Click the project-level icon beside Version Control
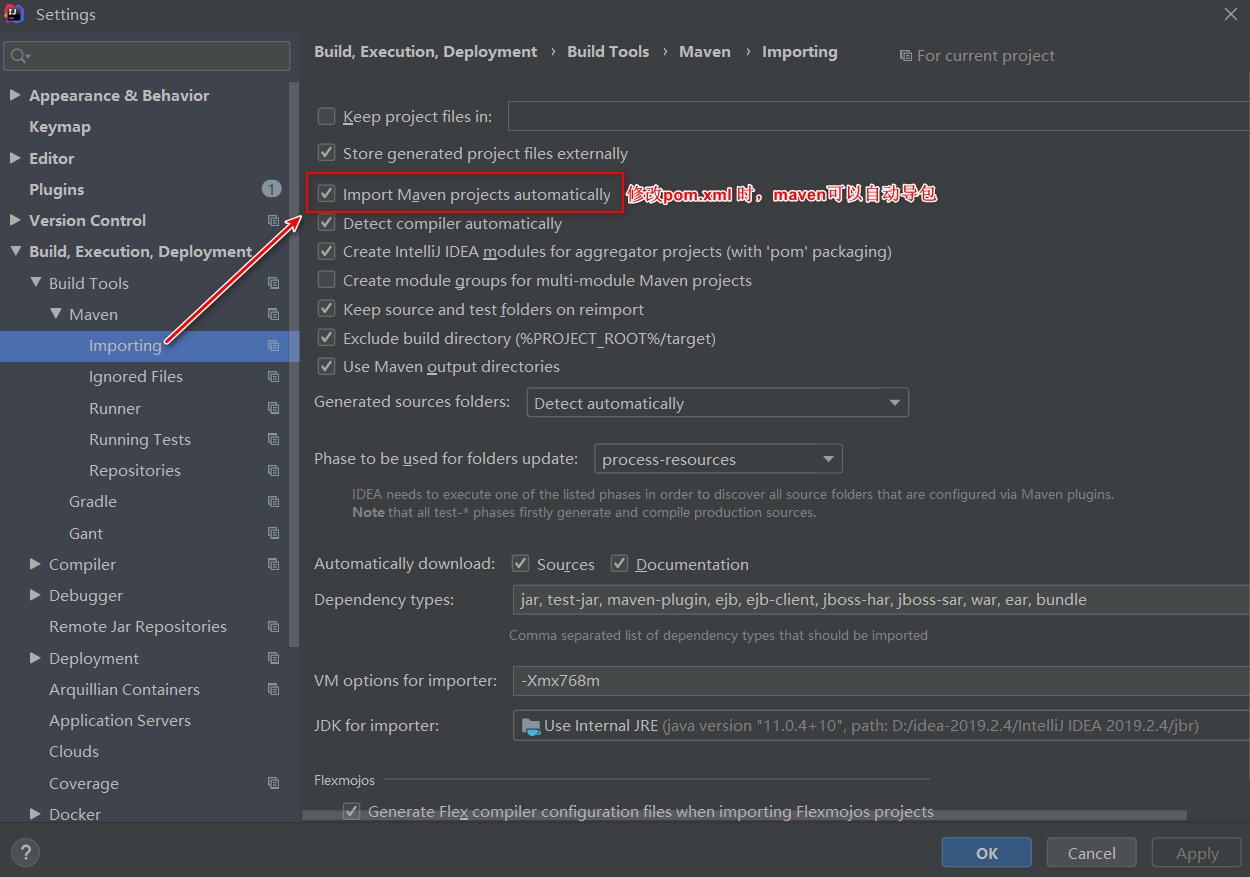 pos(273,221)
